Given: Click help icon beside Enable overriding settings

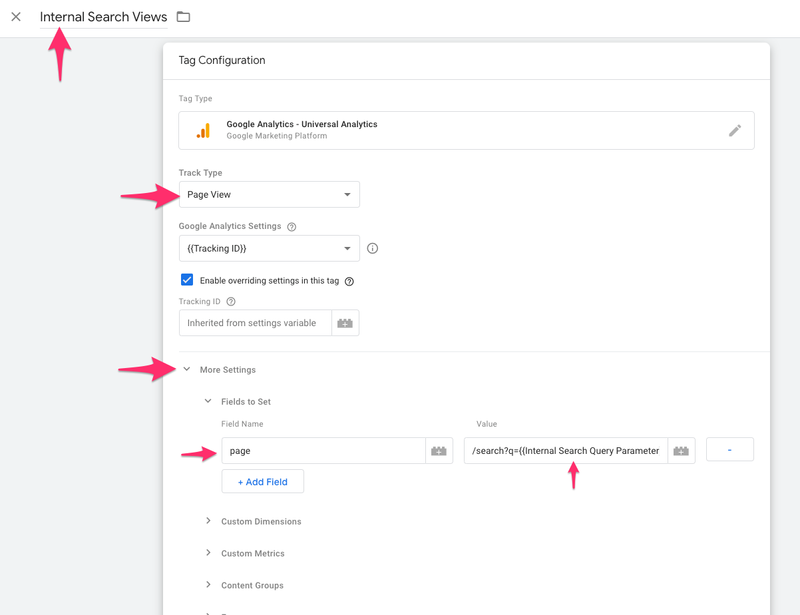Looking at the screenshot, I should click(x=349, y=281).
